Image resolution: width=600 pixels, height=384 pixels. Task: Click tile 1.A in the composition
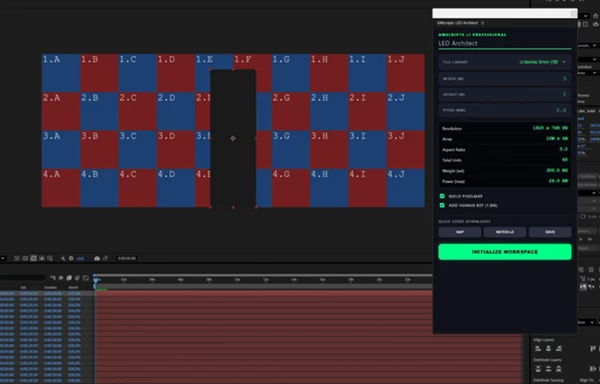[x=60, y=73]
